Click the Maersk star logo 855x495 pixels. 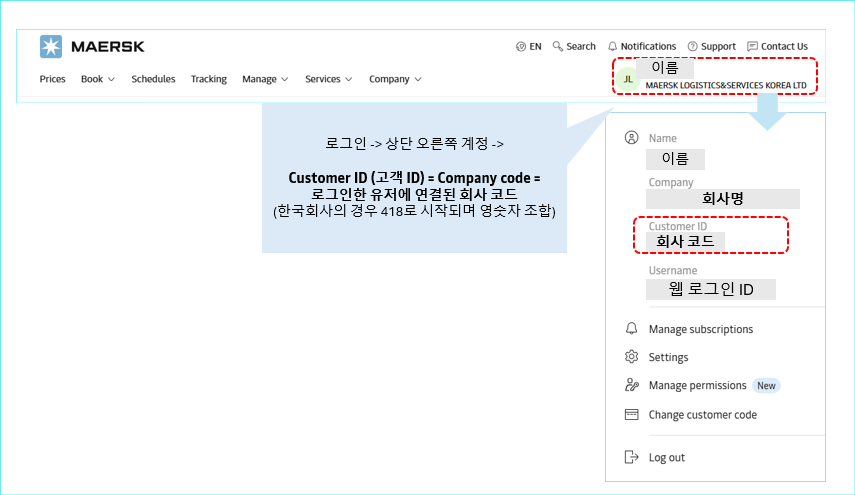pos(51,46)
